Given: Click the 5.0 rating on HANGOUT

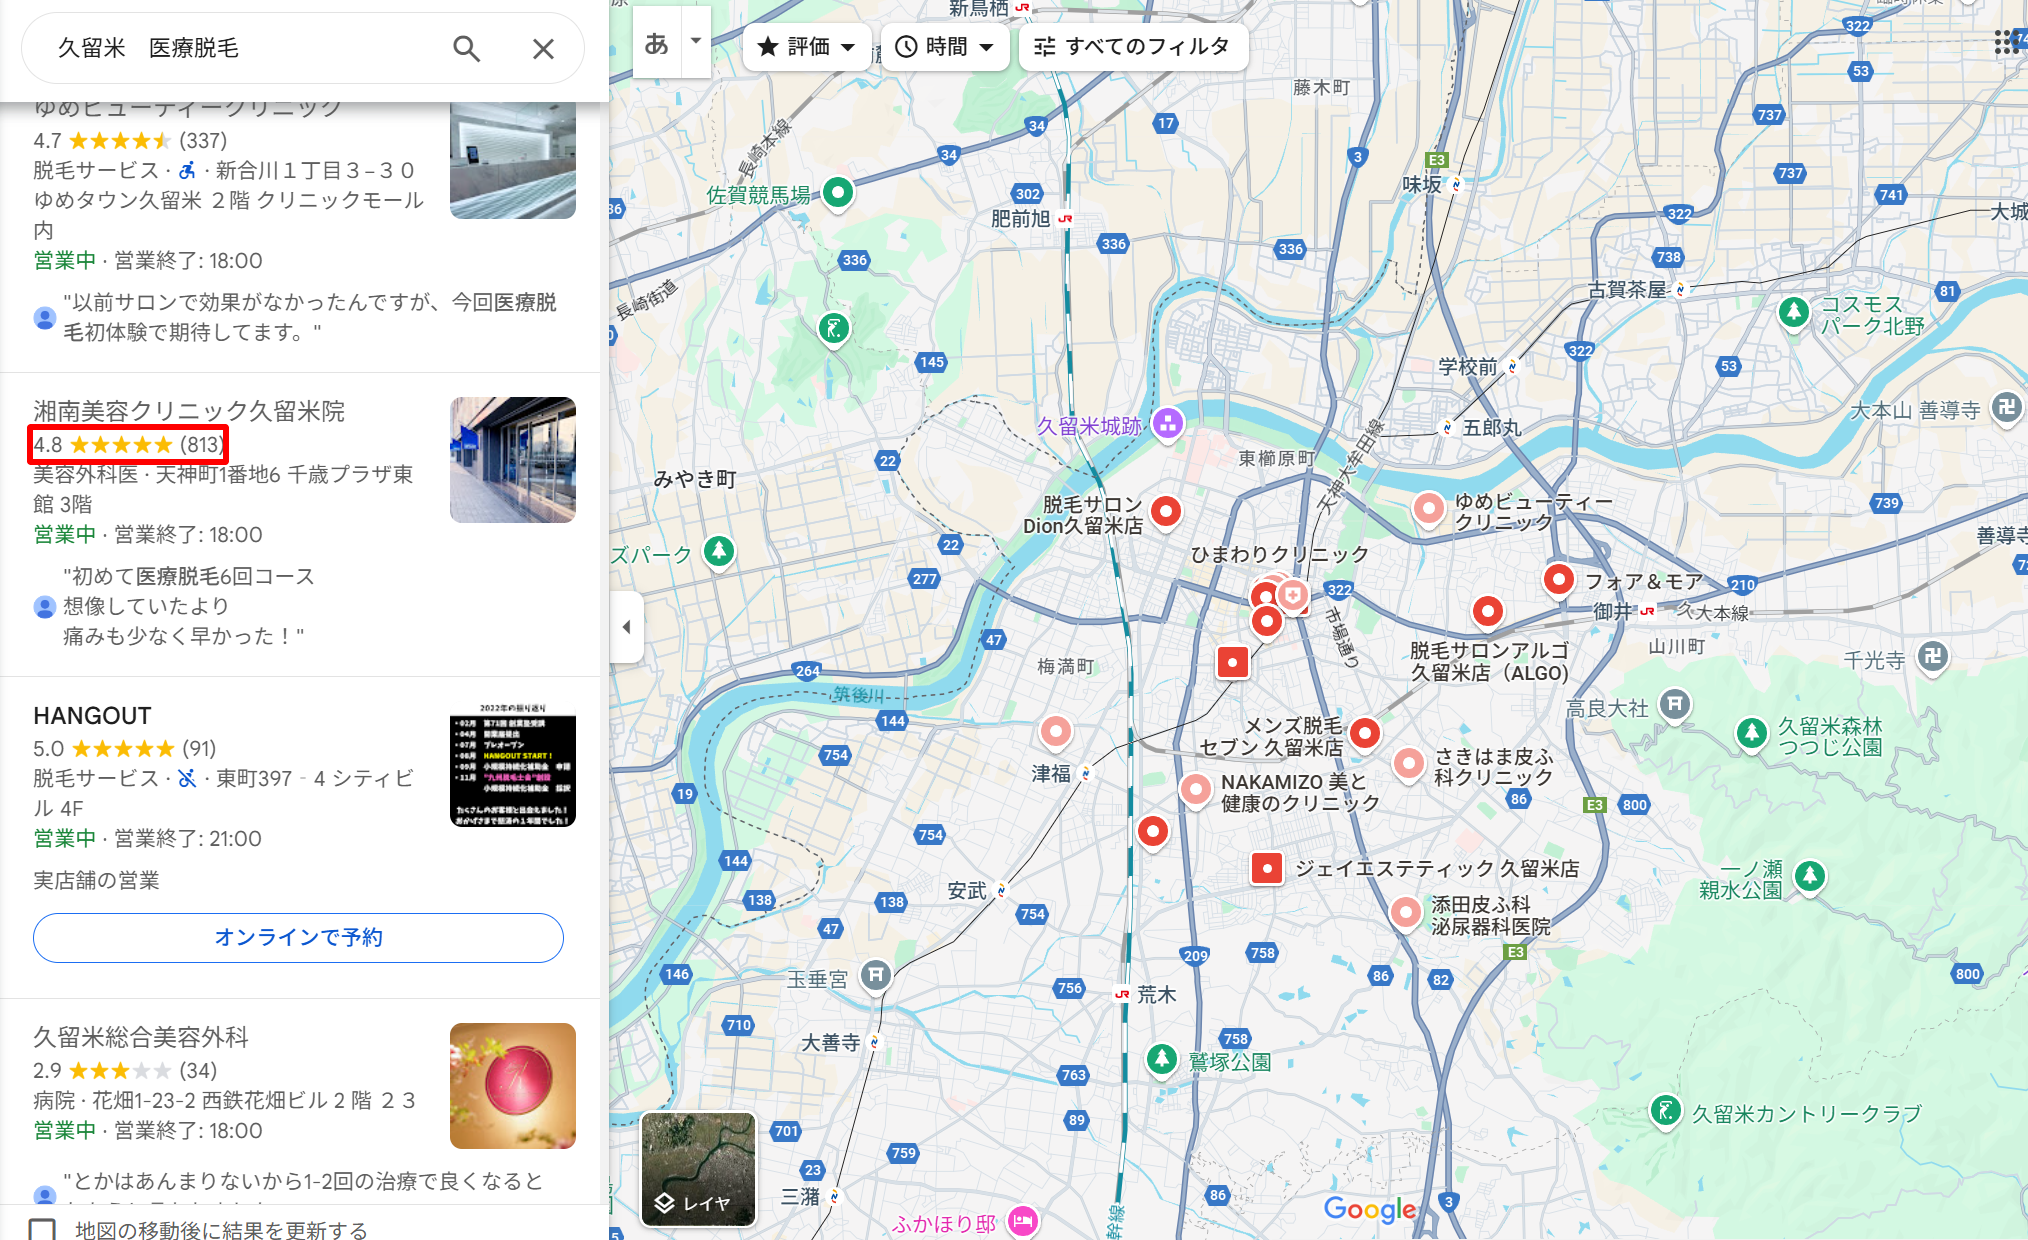Looking at the screenshot, I should click(48, 749).
